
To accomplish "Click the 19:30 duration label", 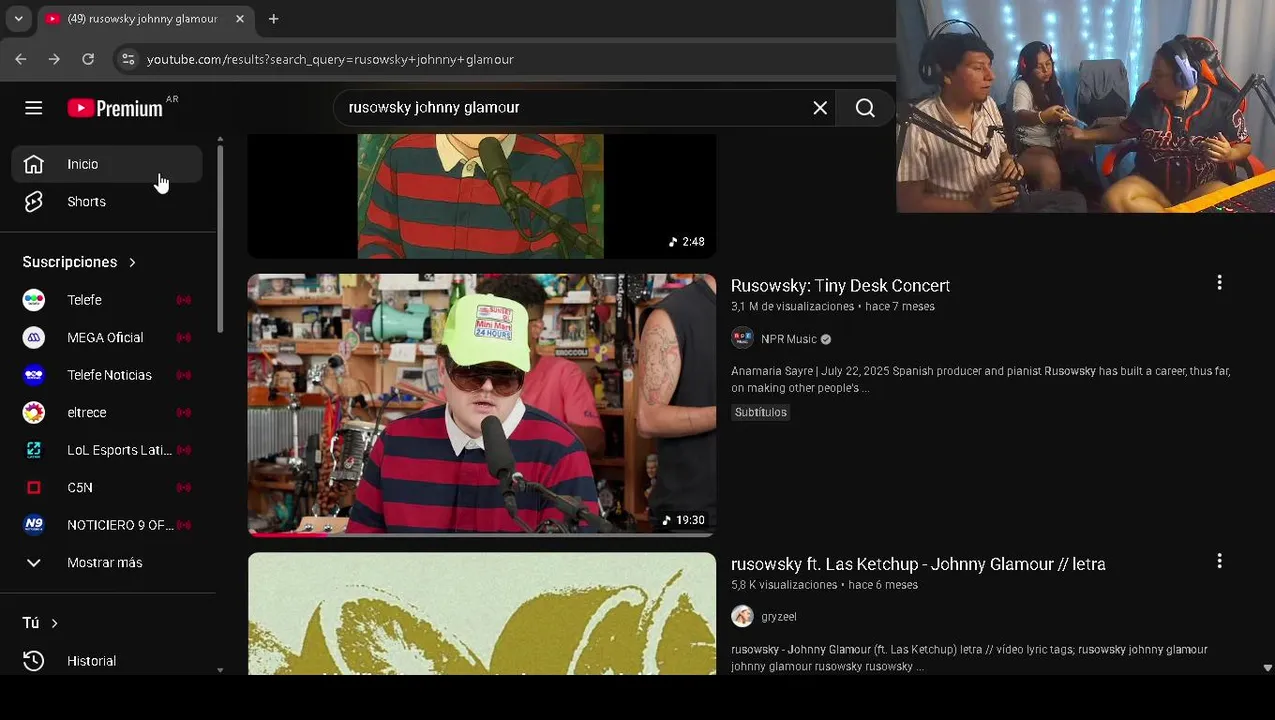I will (684, 520).
